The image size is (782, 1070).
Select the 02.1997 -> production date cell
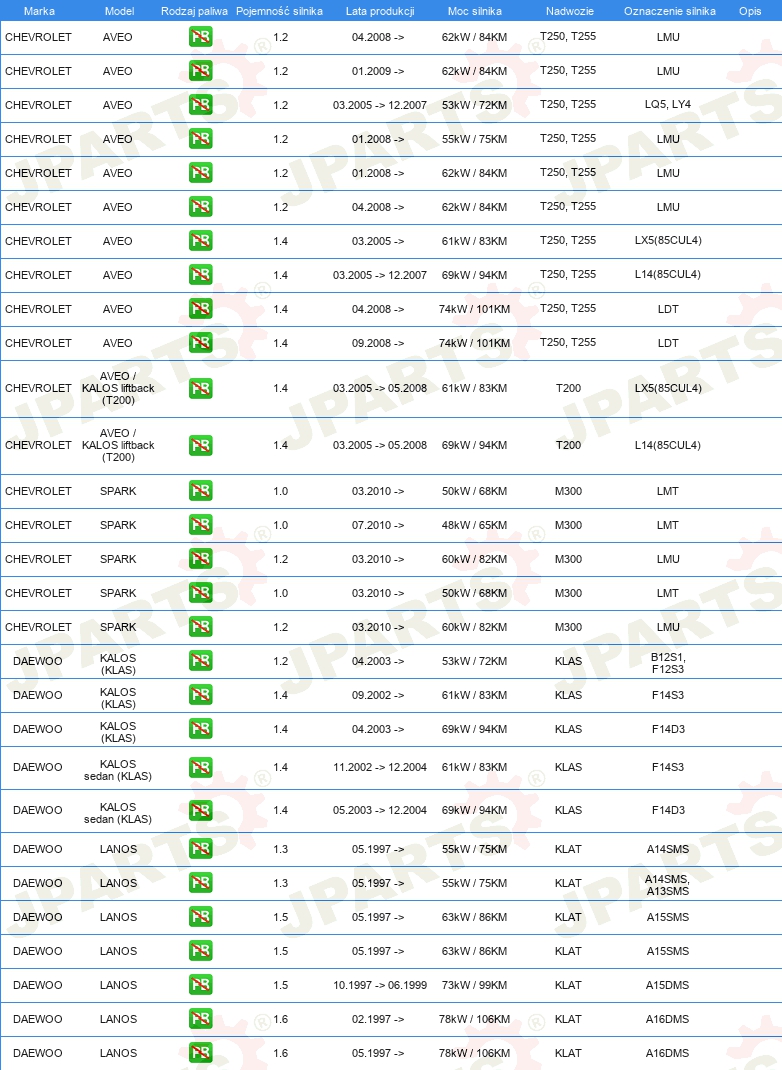pos(378,1020)
